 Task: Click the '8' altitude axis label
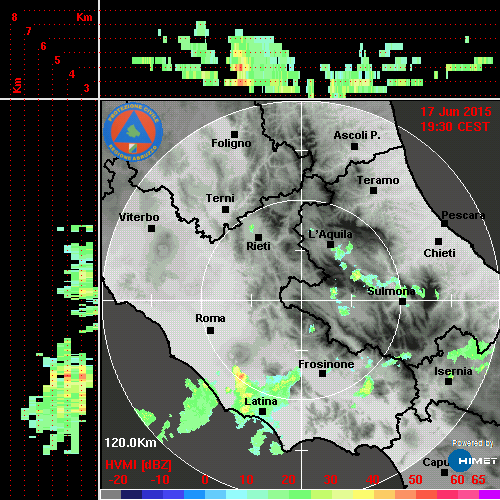point(14,17)
